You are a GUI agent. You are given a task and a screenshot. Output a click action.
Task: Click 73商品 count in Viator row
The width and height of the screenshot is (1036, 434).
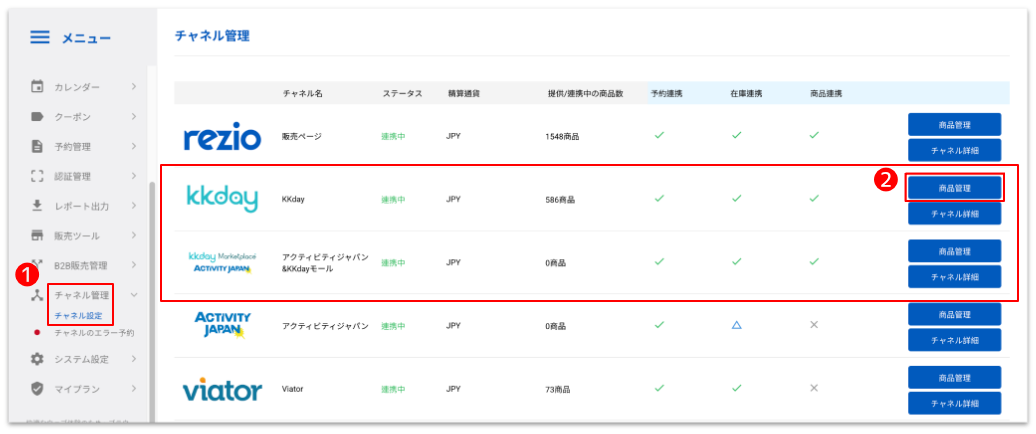tap(558, 389)
